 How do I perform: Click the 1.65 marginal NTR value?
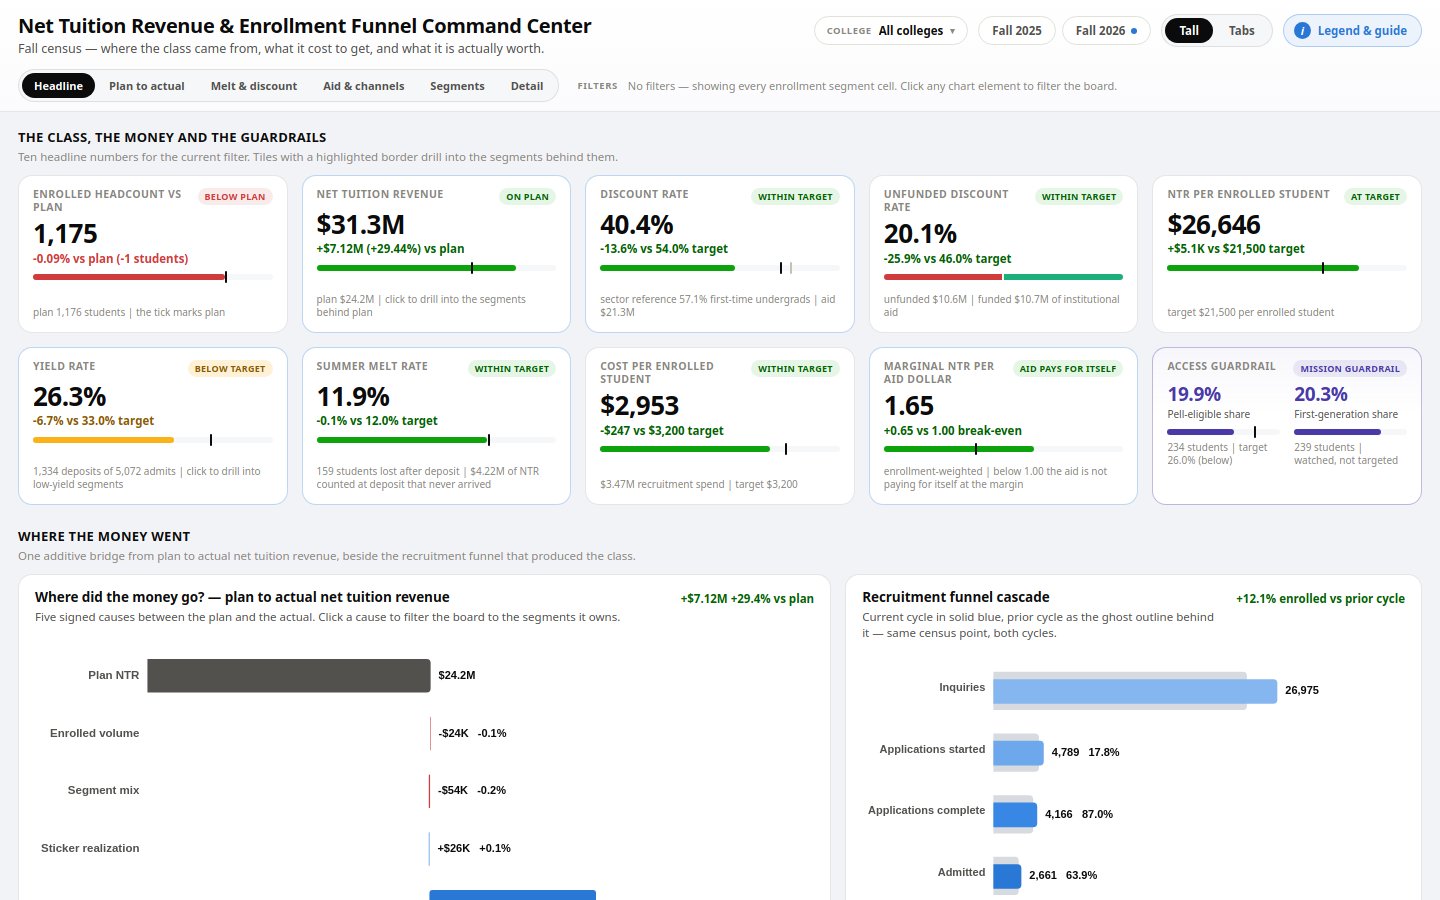click(909, 406)
